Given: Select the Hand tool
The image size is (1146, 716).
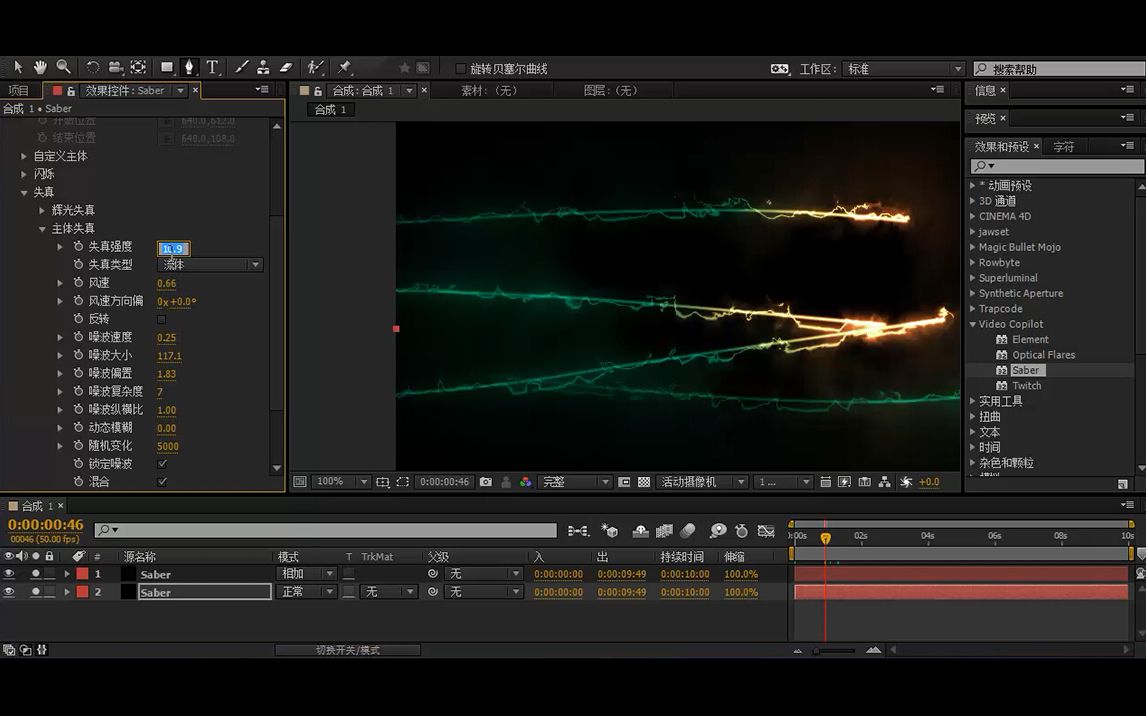Looking at the screenshot, I should (40, 67).
